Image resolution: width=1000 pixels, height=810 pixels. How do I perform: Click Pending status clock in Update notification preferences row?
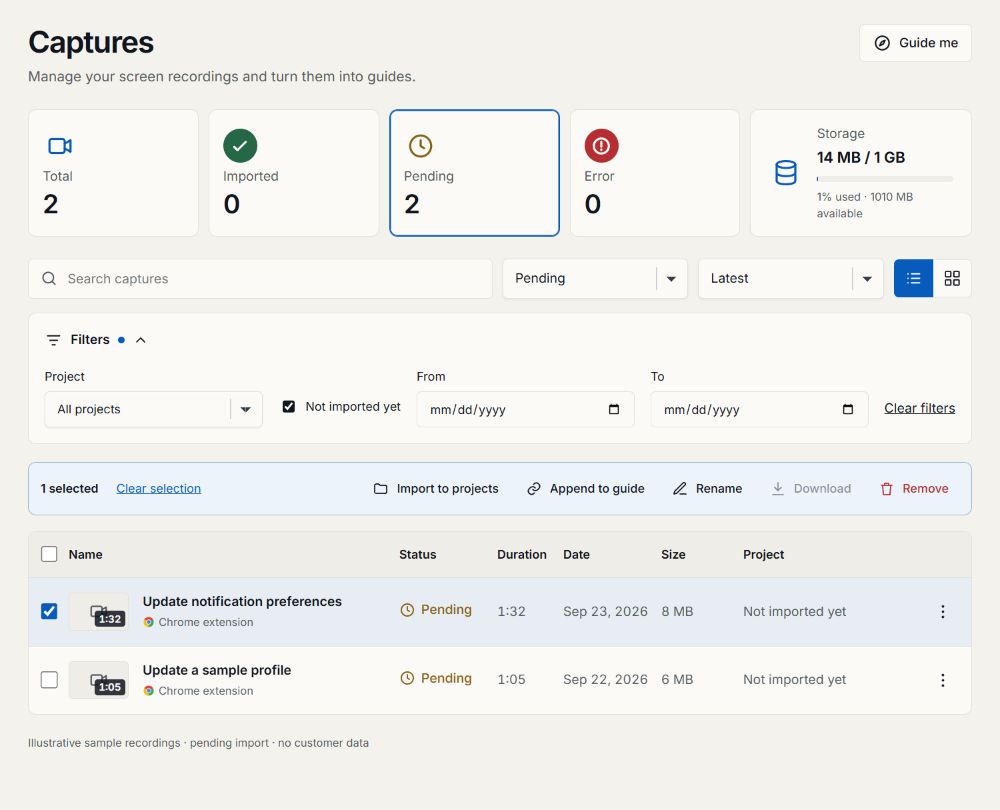(407, 610)
